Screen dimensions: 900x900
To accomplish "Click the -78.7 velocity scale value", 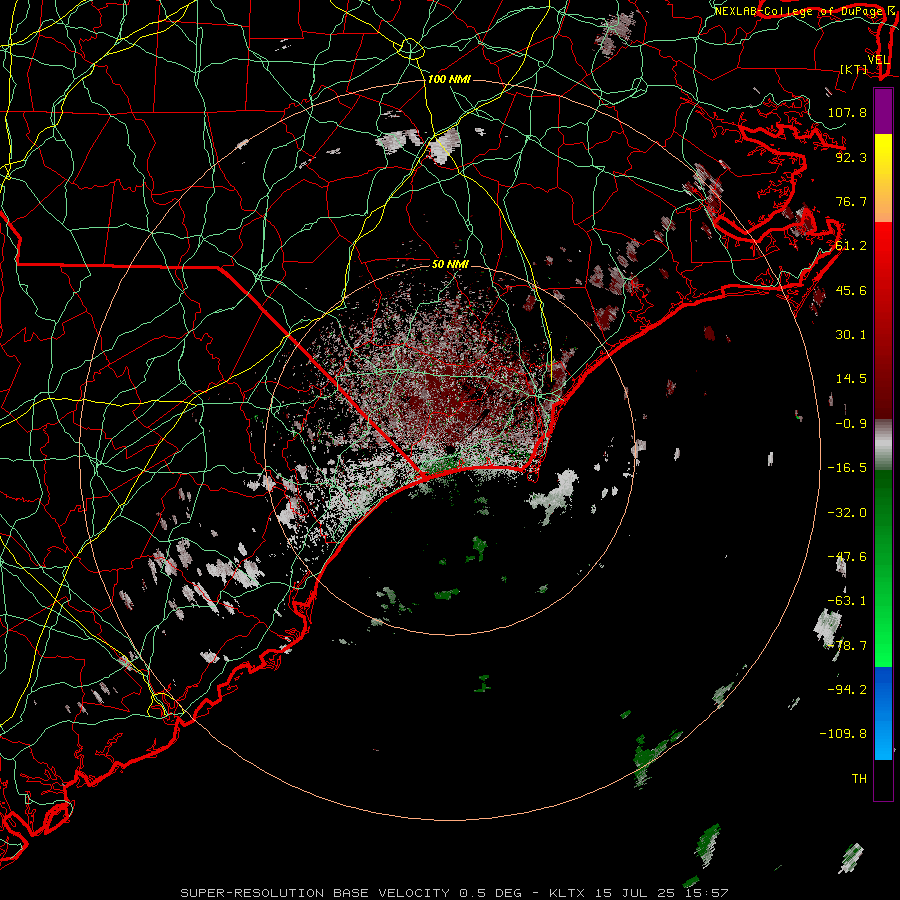I will pos(847,646).
